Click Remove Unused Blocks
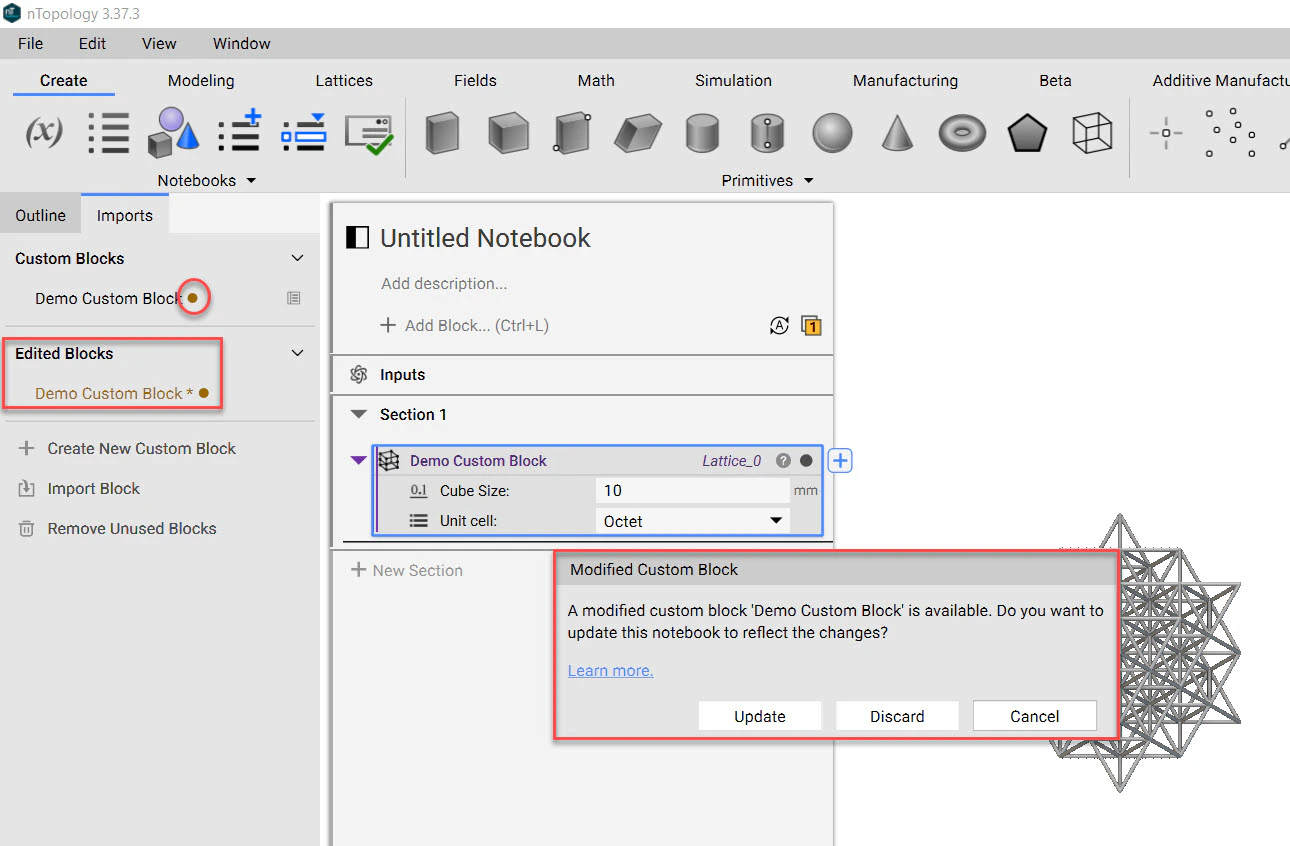1290x846 pixels. [x=117, y=528]
